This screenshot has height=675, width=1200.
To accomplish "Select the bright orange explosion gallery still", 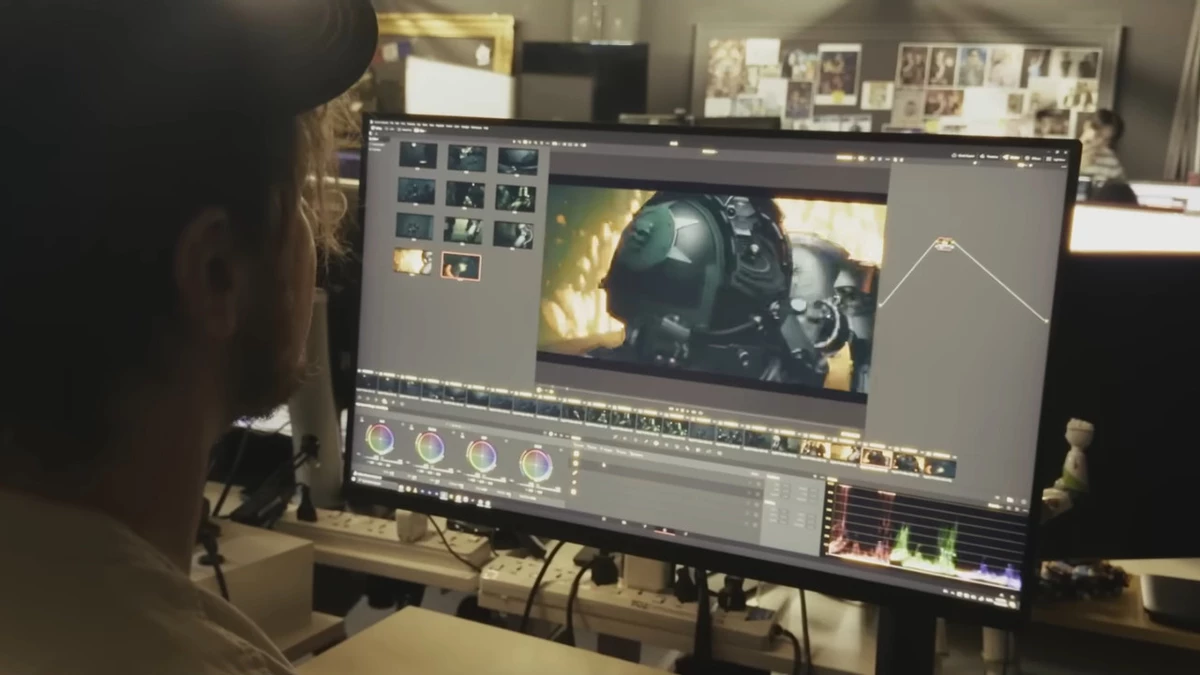I will 412,261.
